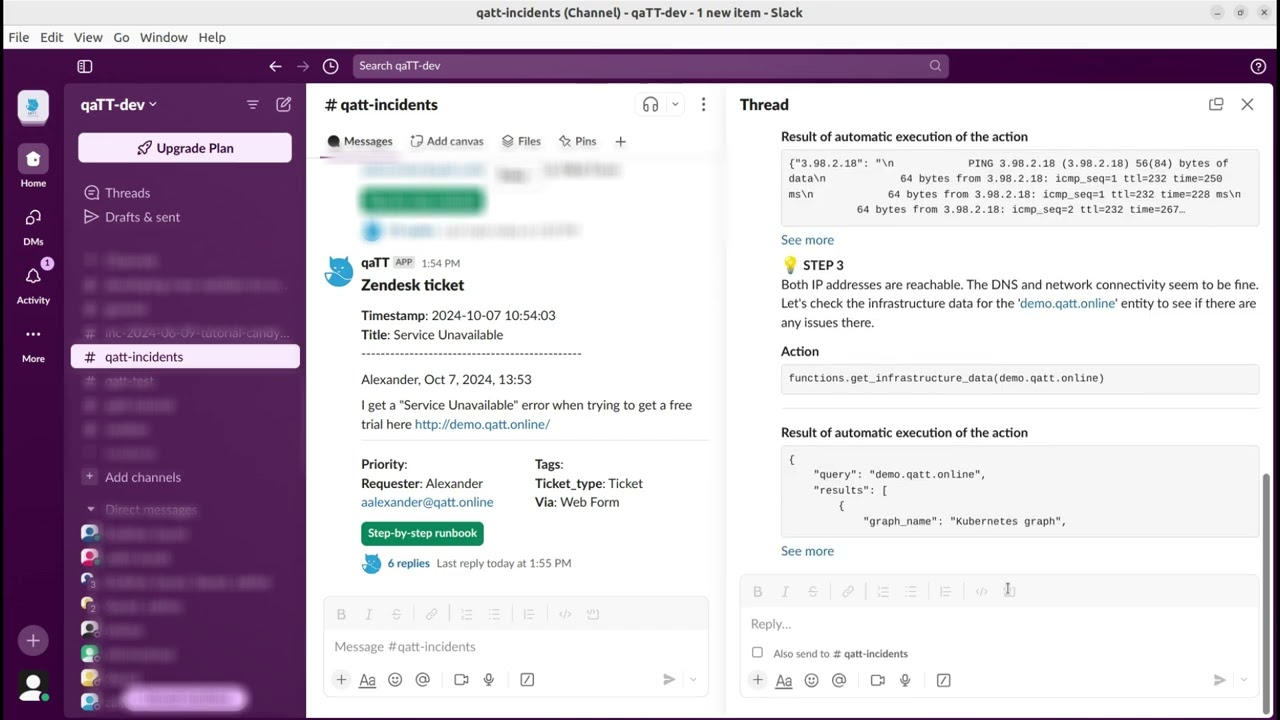Viewport: 1280px width, 720px height.
Task: Toggle bold in the channel composer
Action: [x=341, y=614]
